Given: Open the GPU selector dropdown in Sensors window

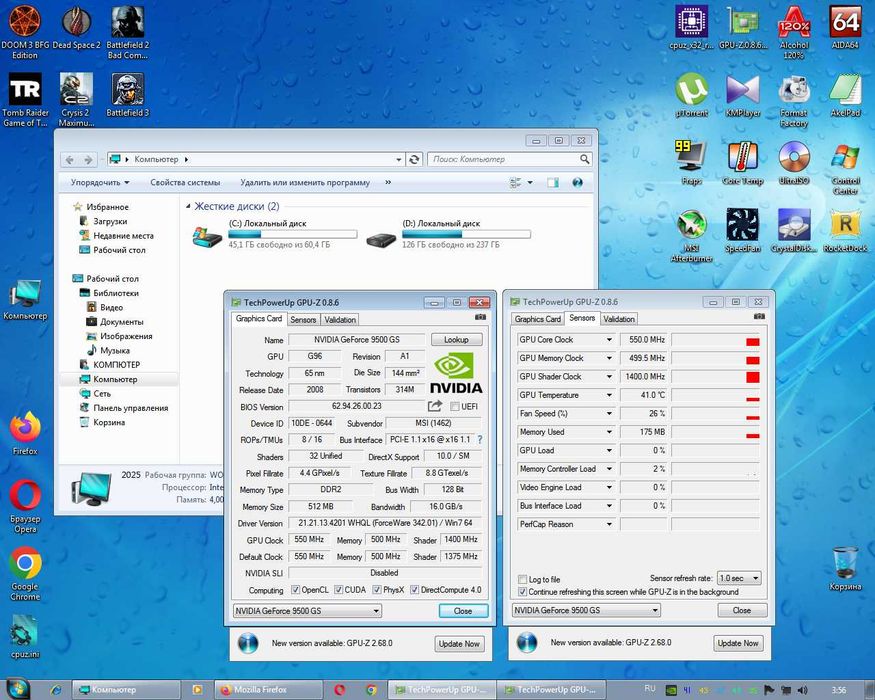Looking at the screenshot, I should pyautogui.click(x=586, y=610).
